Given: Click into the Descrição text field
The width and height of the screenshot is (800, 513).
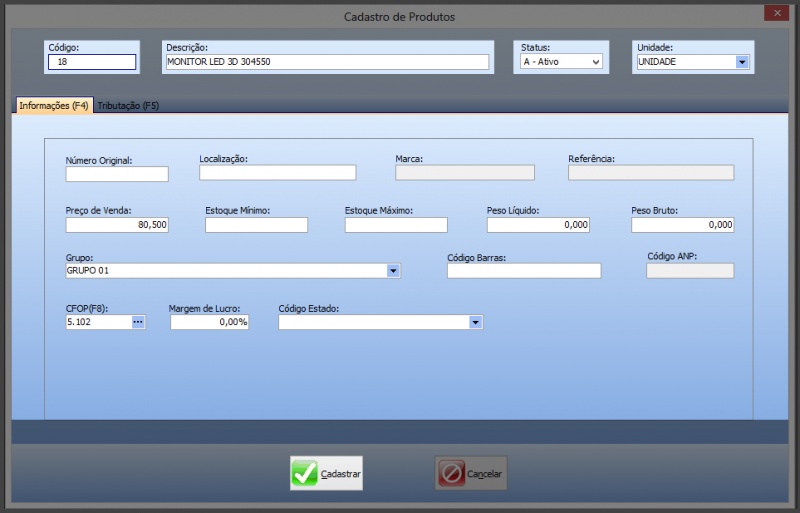Looking at the screenshot, I should coord(327,62).
